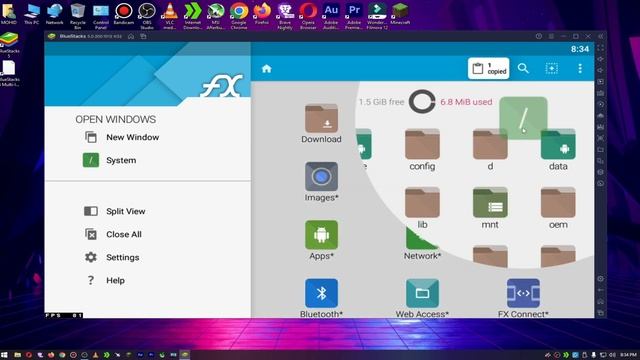The image size is (640, 360).
Task: Open the Images shortcut
Action: 321,182
